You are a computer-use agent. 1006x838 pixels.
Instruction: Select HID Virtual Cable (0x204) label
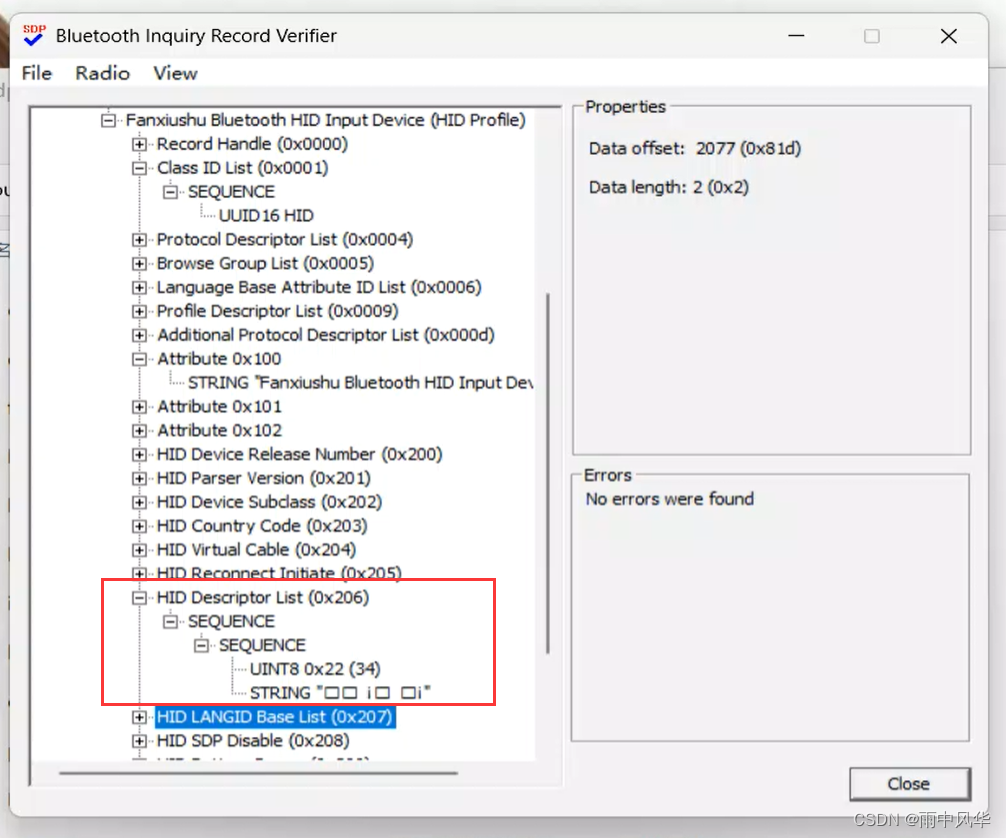[x=256, y=550]
